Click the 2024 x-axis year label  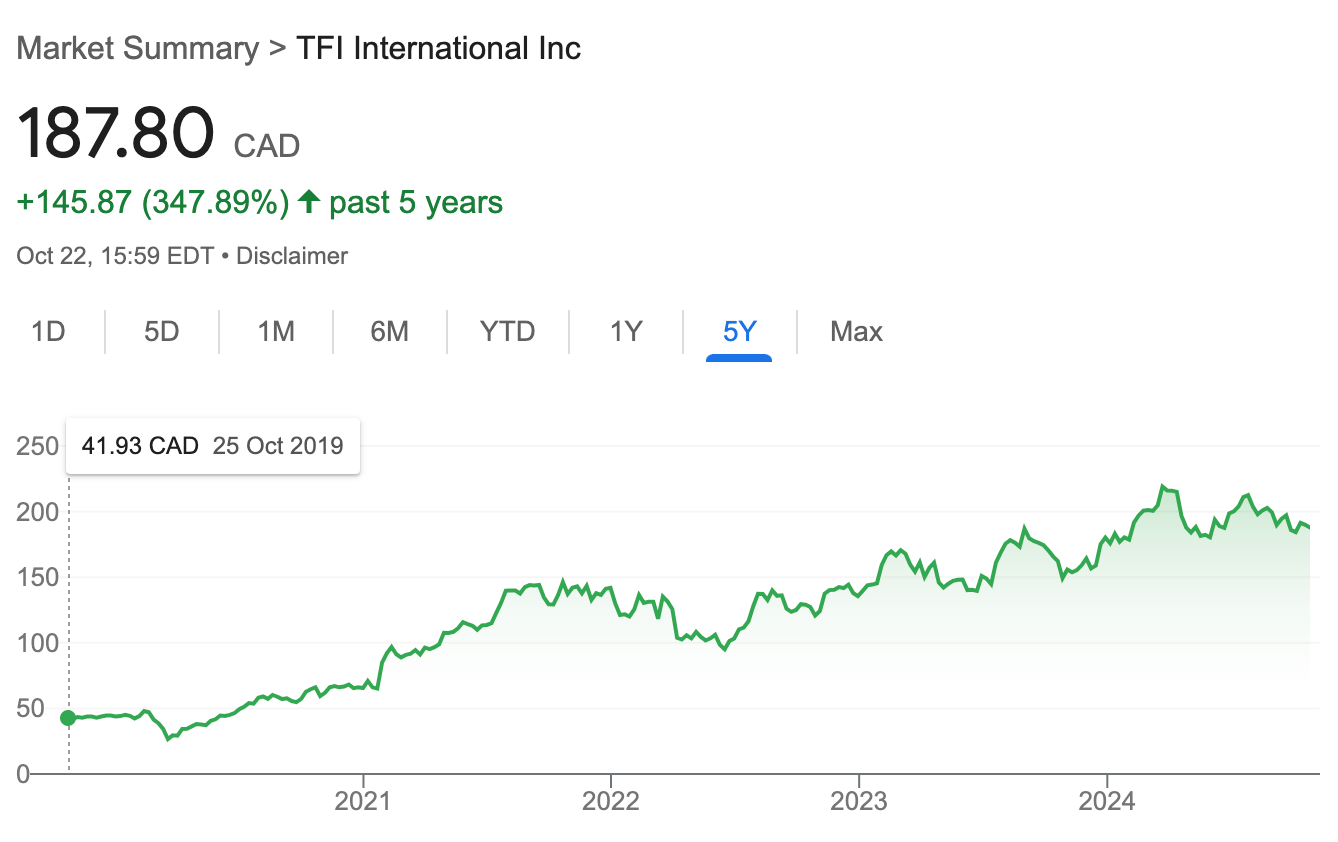(1107, 802)
